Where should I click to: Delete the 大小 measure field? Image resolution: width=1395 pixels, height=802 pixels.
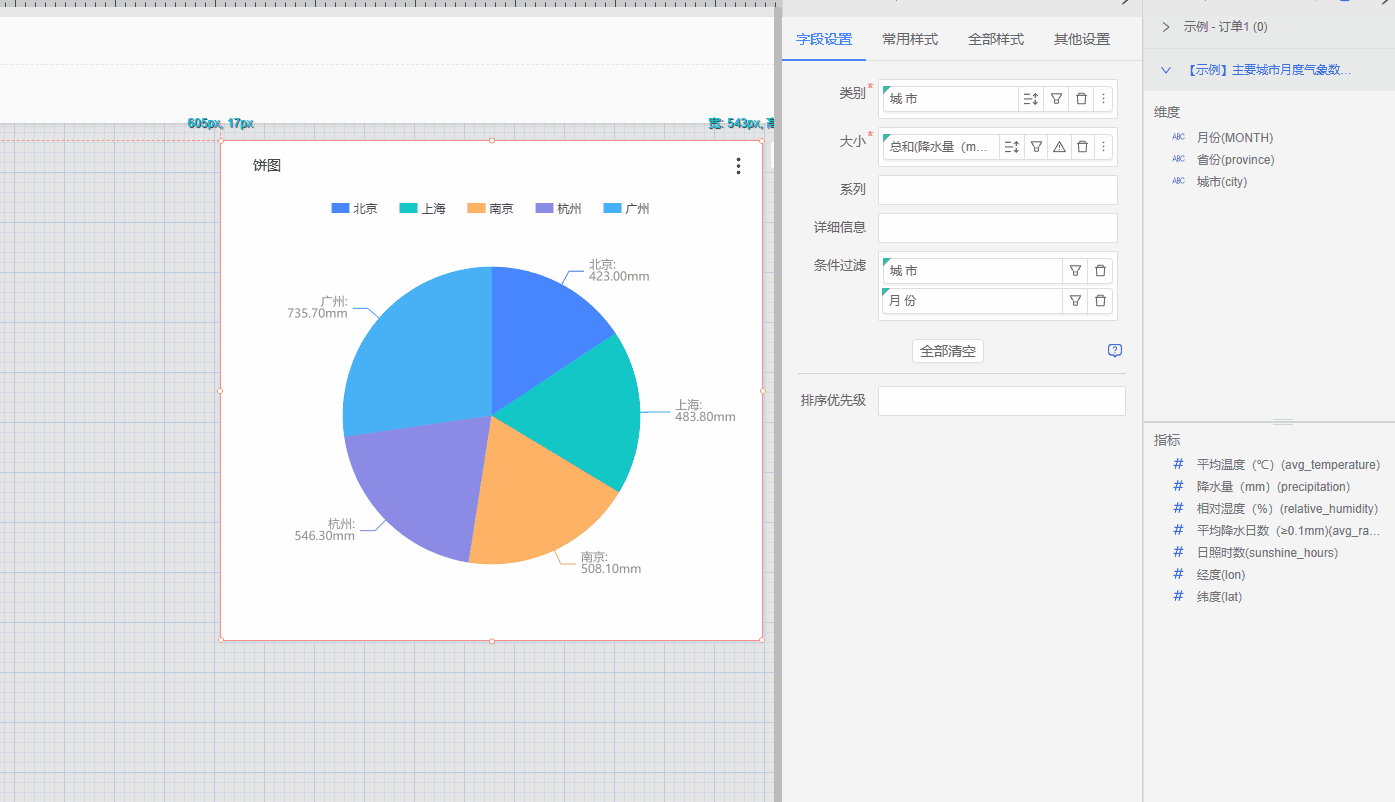1082,147
